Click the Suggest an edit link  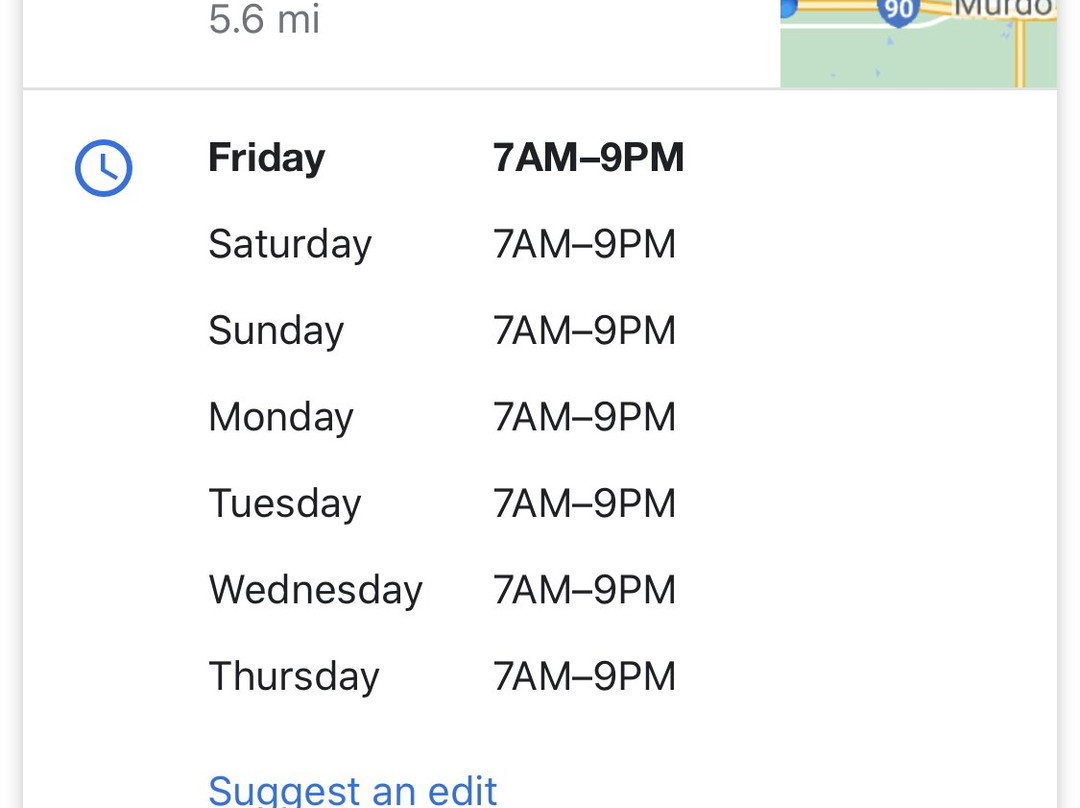(353, 791)
